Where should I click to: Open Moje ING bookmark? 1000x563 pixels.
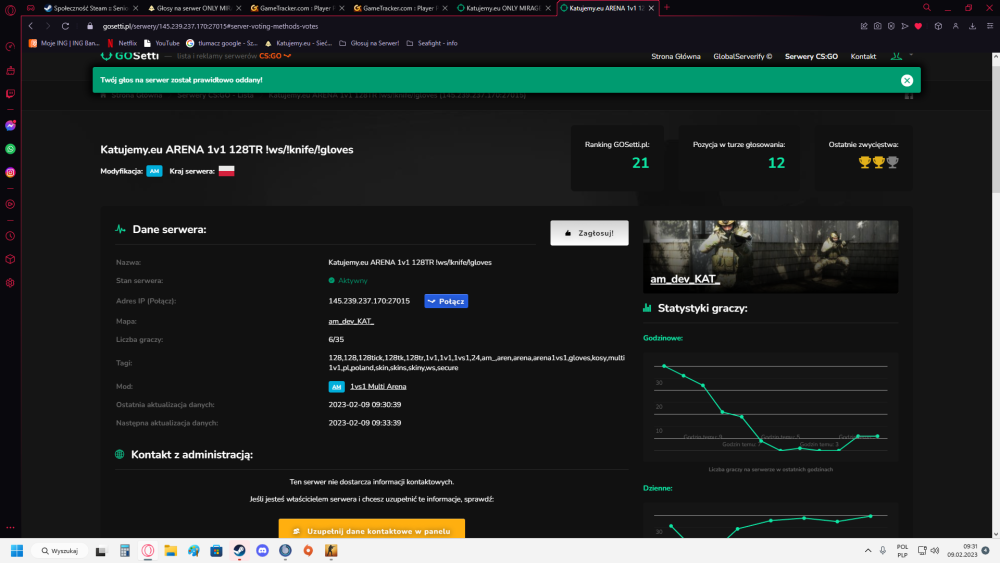point(64,43)
